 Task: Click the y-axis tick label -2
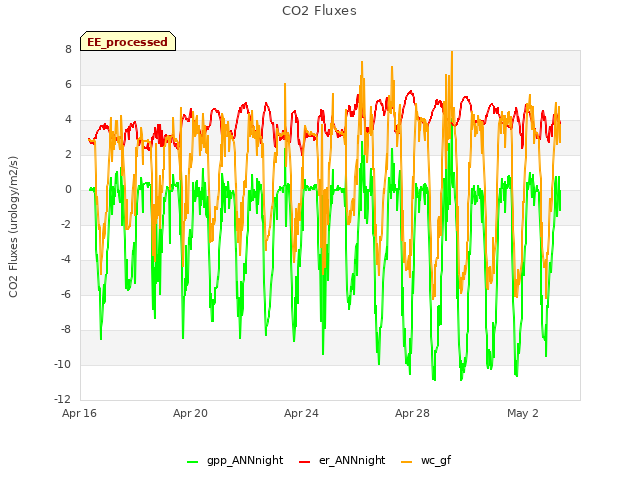[x=66, y=224]
